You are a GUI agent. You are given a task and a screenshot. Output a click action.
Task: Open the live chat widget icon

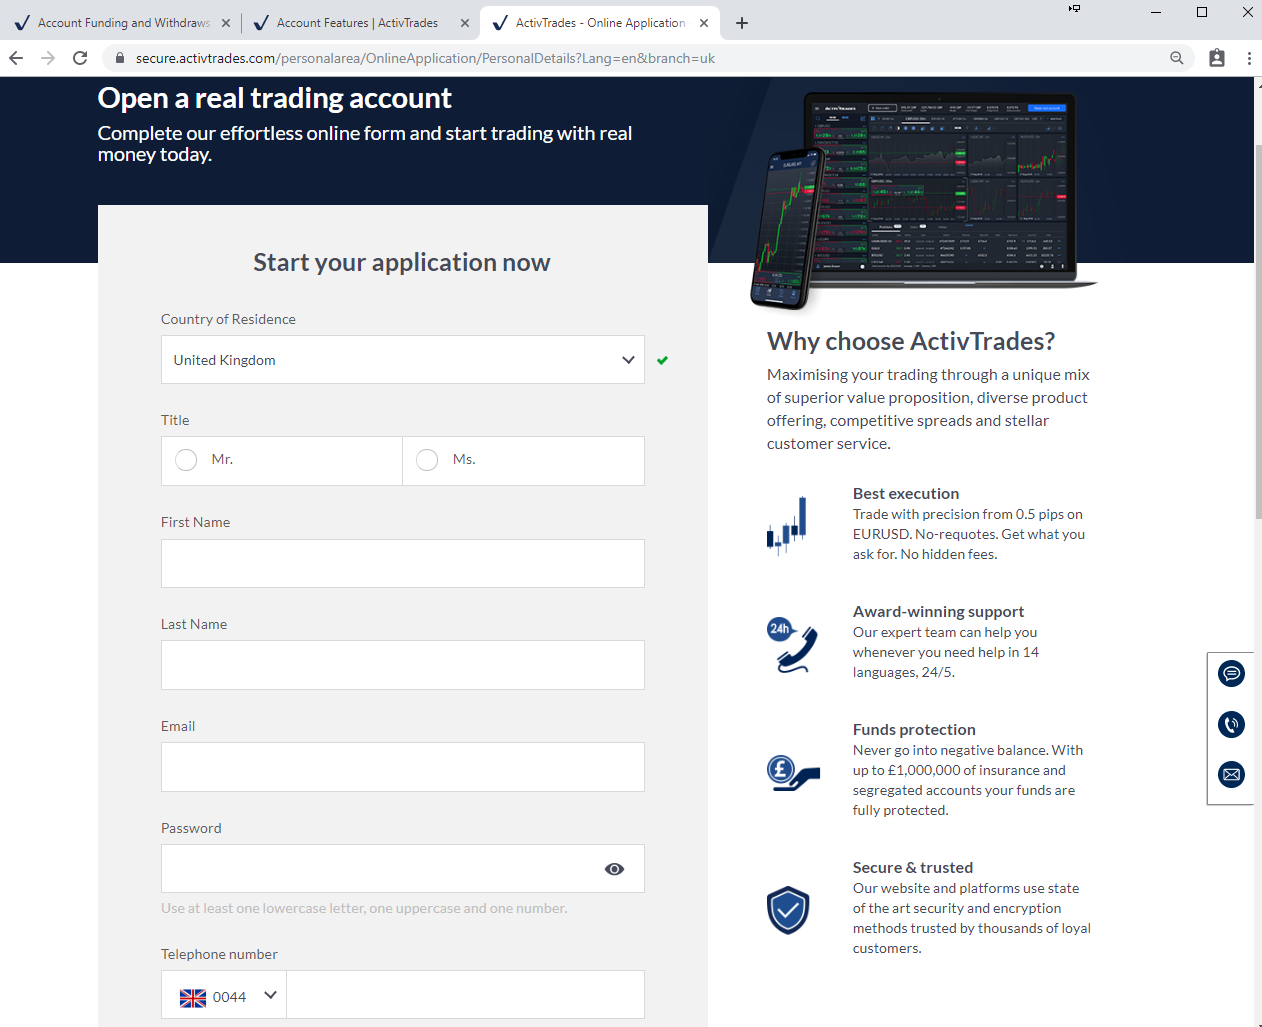click(1231, 674)
